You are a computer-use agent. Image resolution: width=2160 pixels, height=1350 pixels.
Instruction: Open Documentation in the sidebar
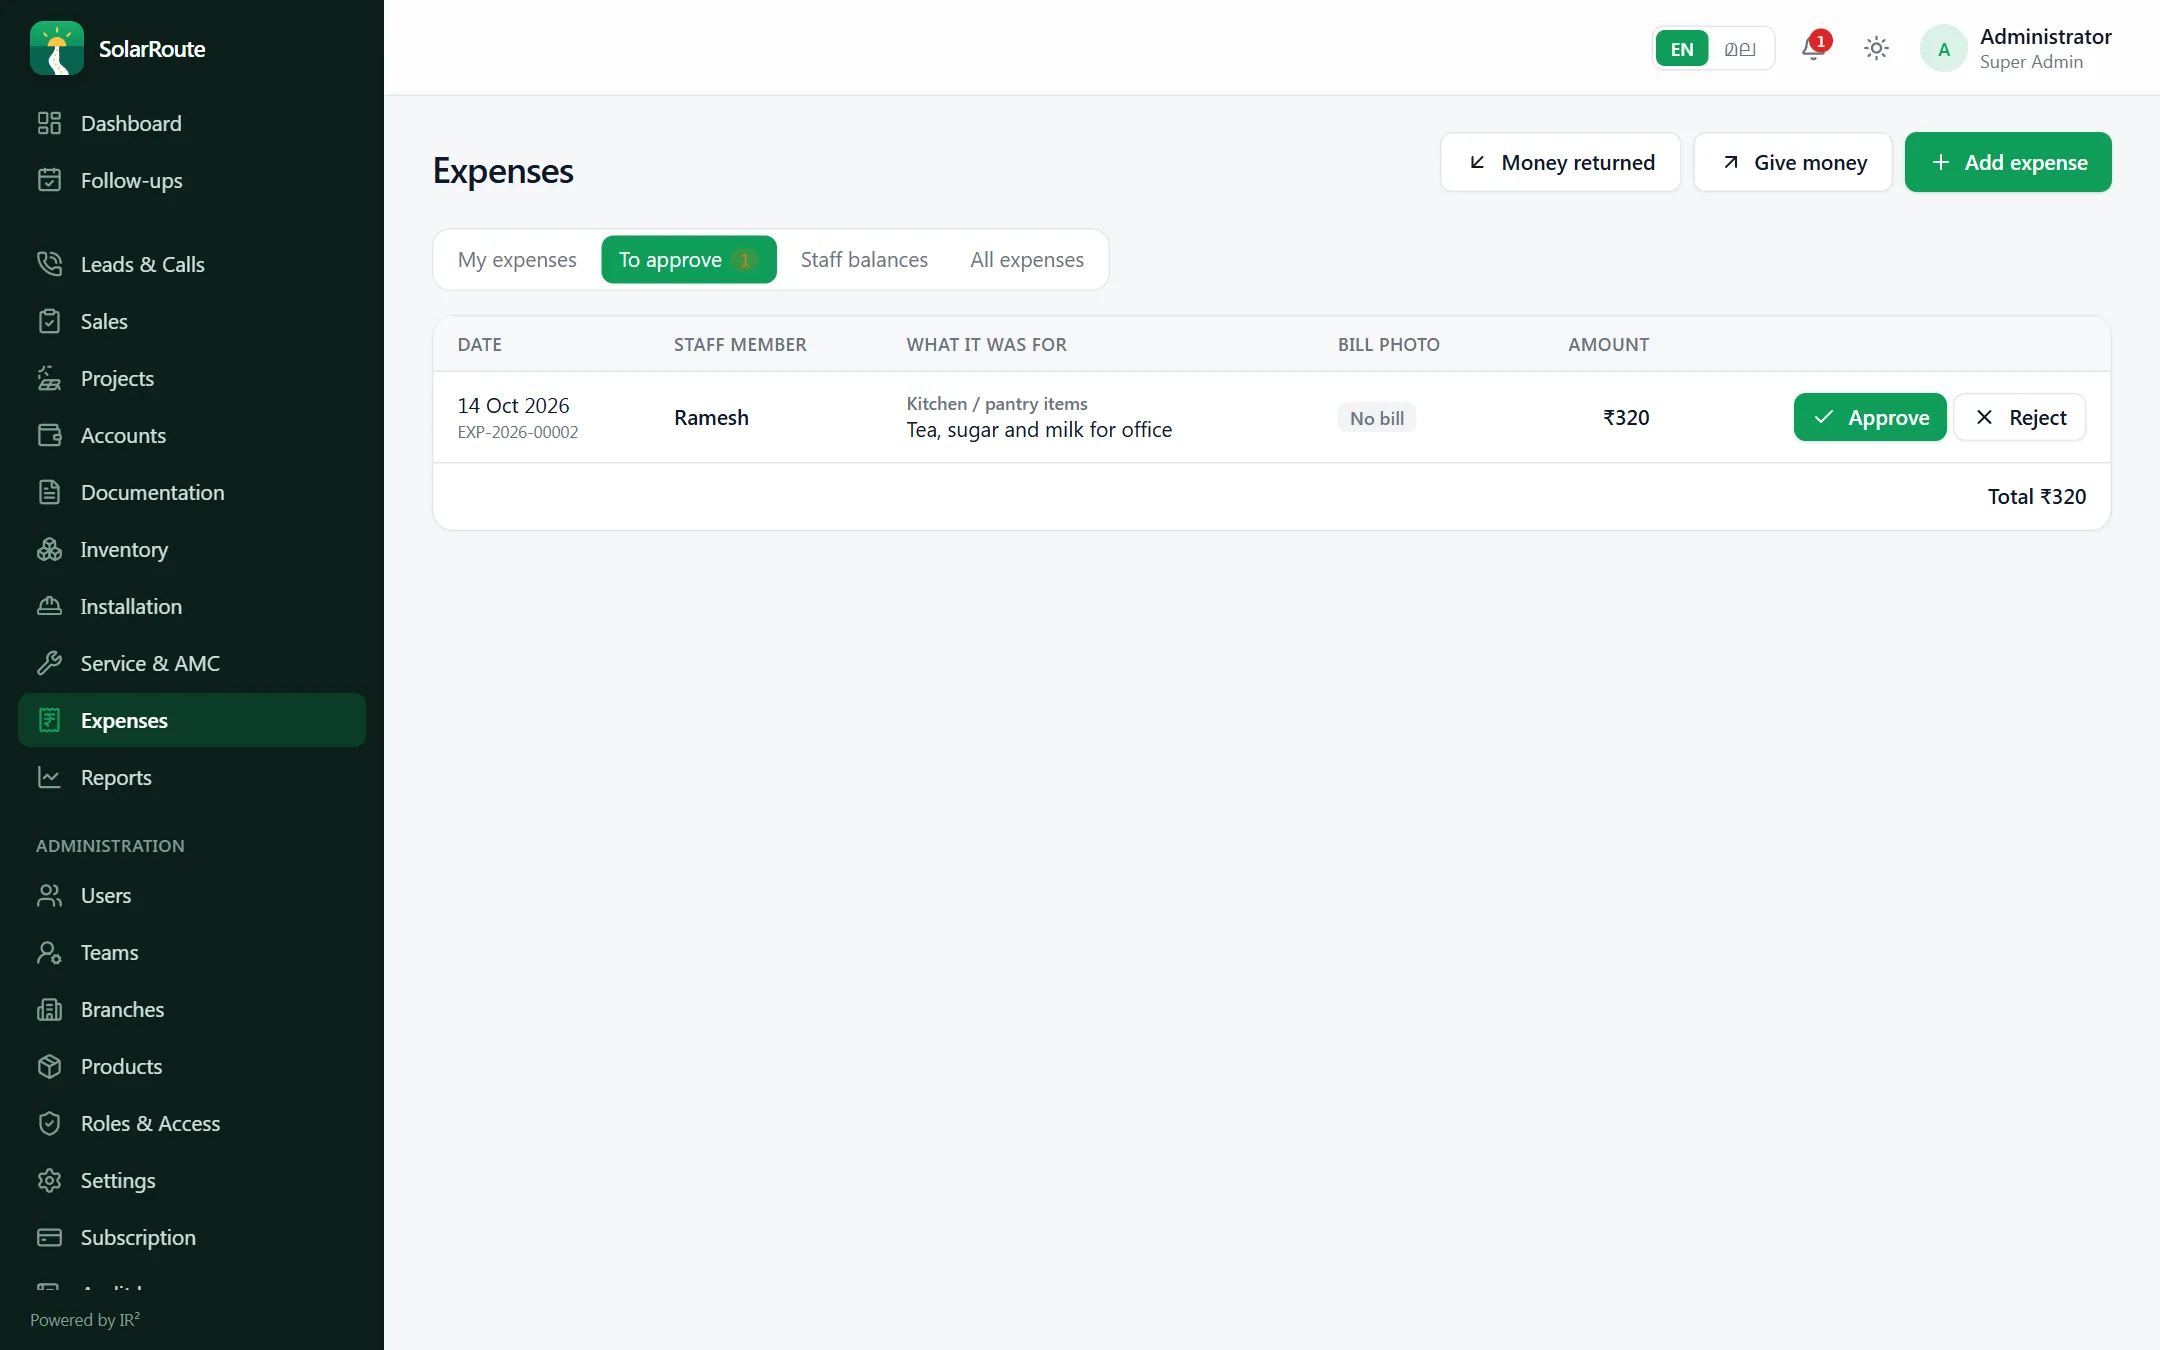tap(192, 492)
